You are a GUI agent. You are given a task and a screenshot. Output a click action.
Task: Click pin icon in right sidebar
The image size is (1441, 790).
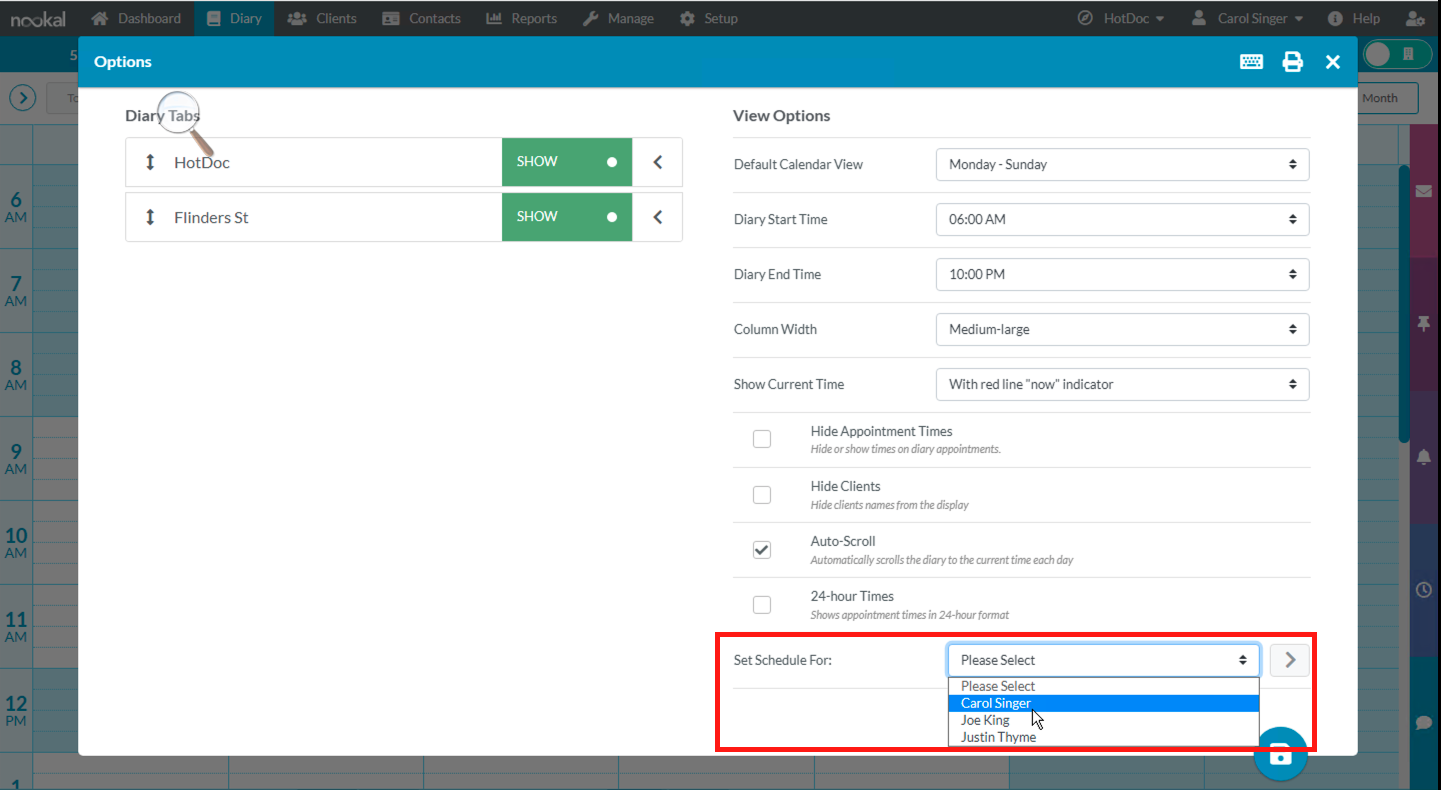point(1424,323)
